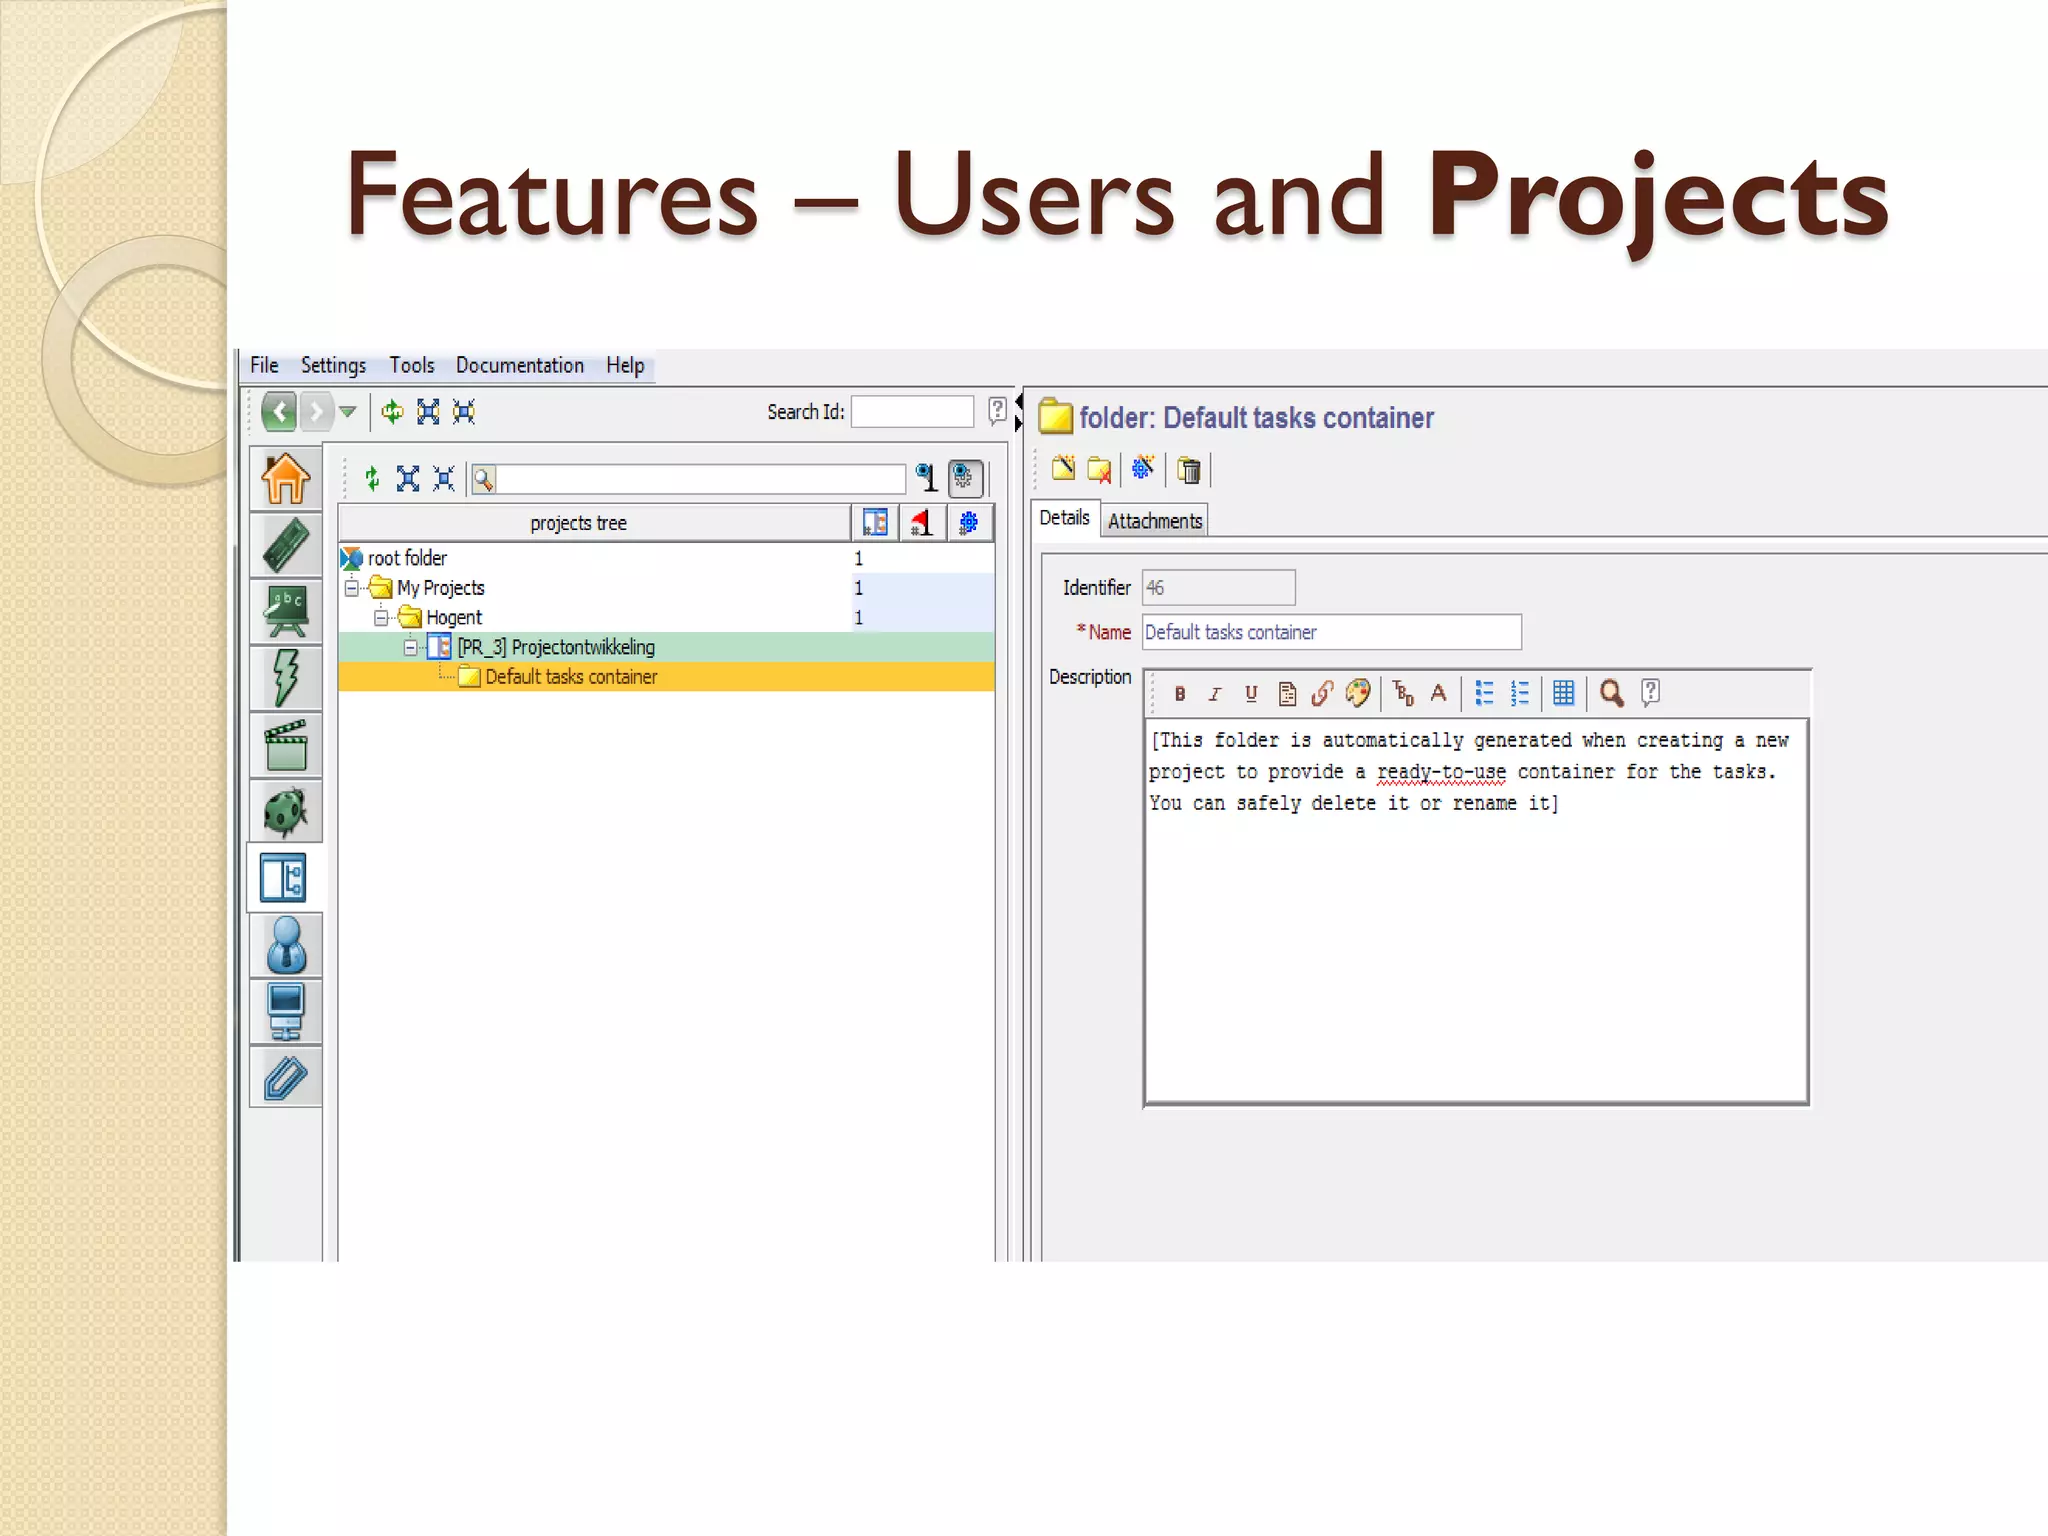Image resolution: width=2048 pixels, height=1536 pixels.
Task: Refresh using the main toolbar icon
Action: 392,411
